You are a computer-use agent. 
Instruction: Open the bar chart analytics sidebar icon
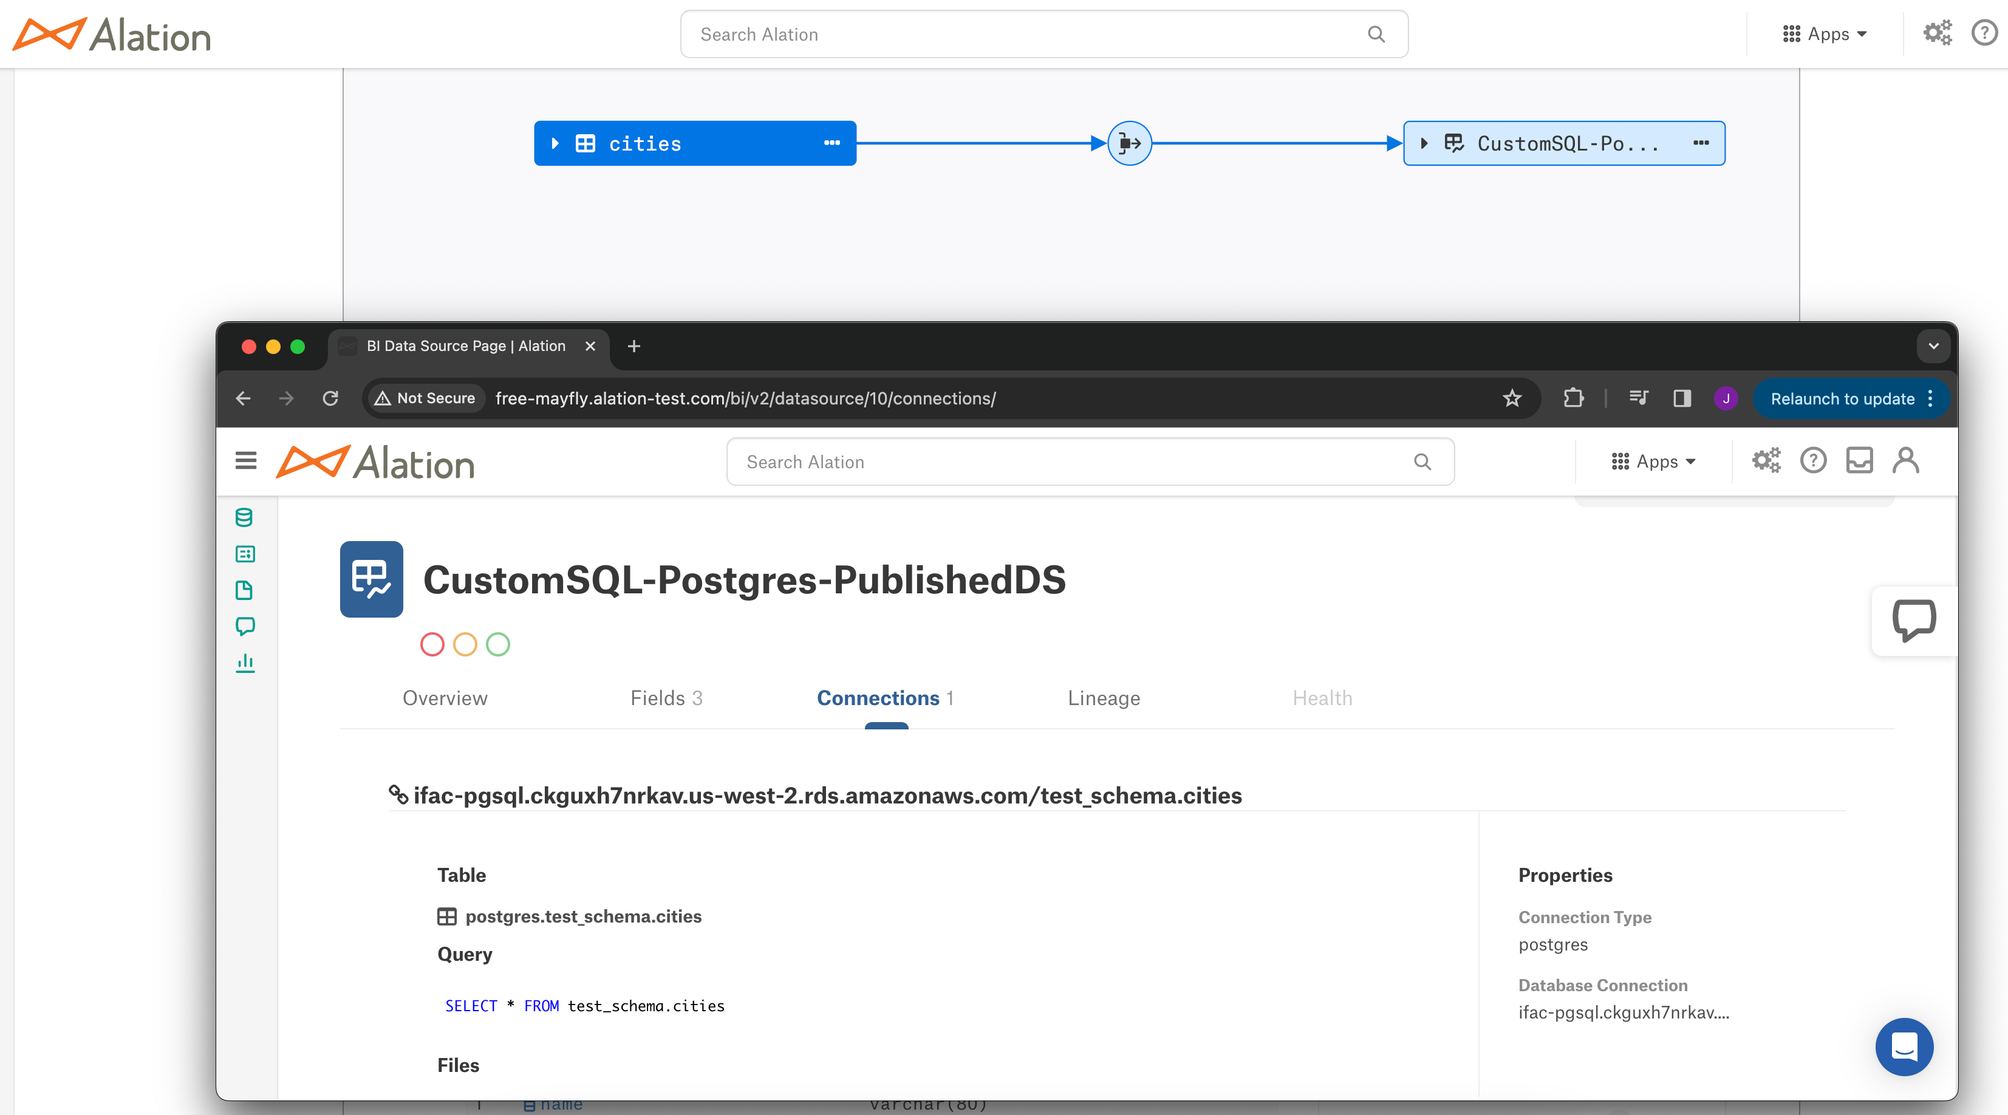click(x=244, y=663)
